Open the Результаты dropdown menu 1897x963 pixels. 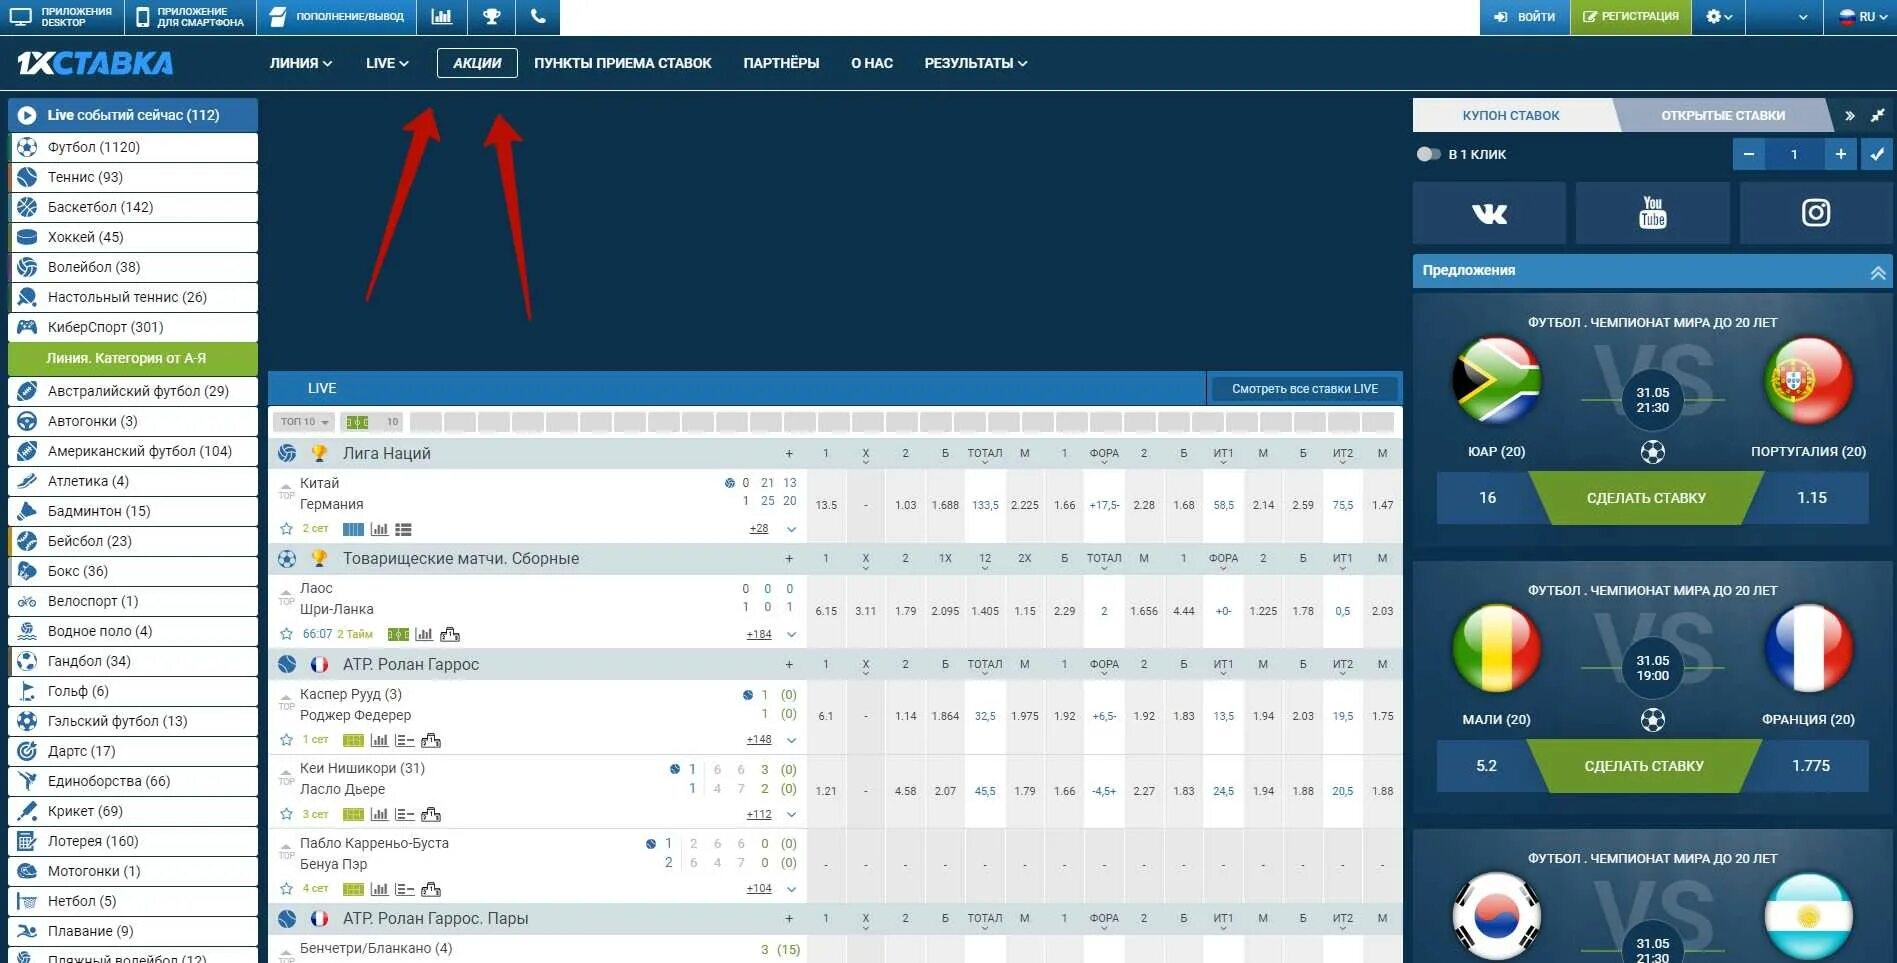975,63
